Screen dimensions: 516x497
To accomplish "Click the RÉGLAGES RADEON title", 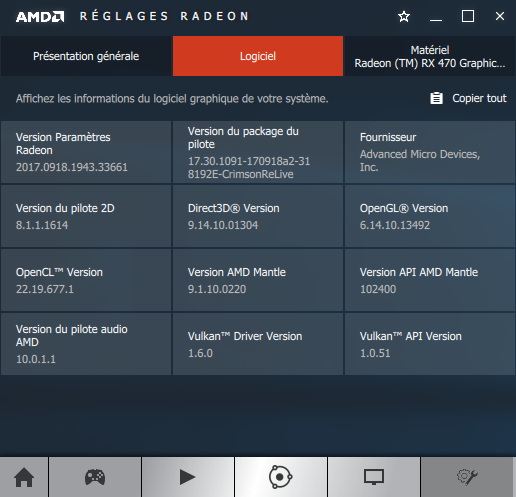I will pos(164,16).
